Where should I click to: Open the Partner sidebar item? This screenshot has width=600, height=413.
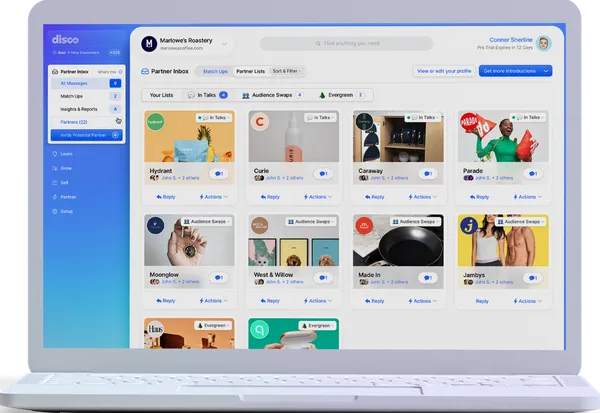(64, 197)
